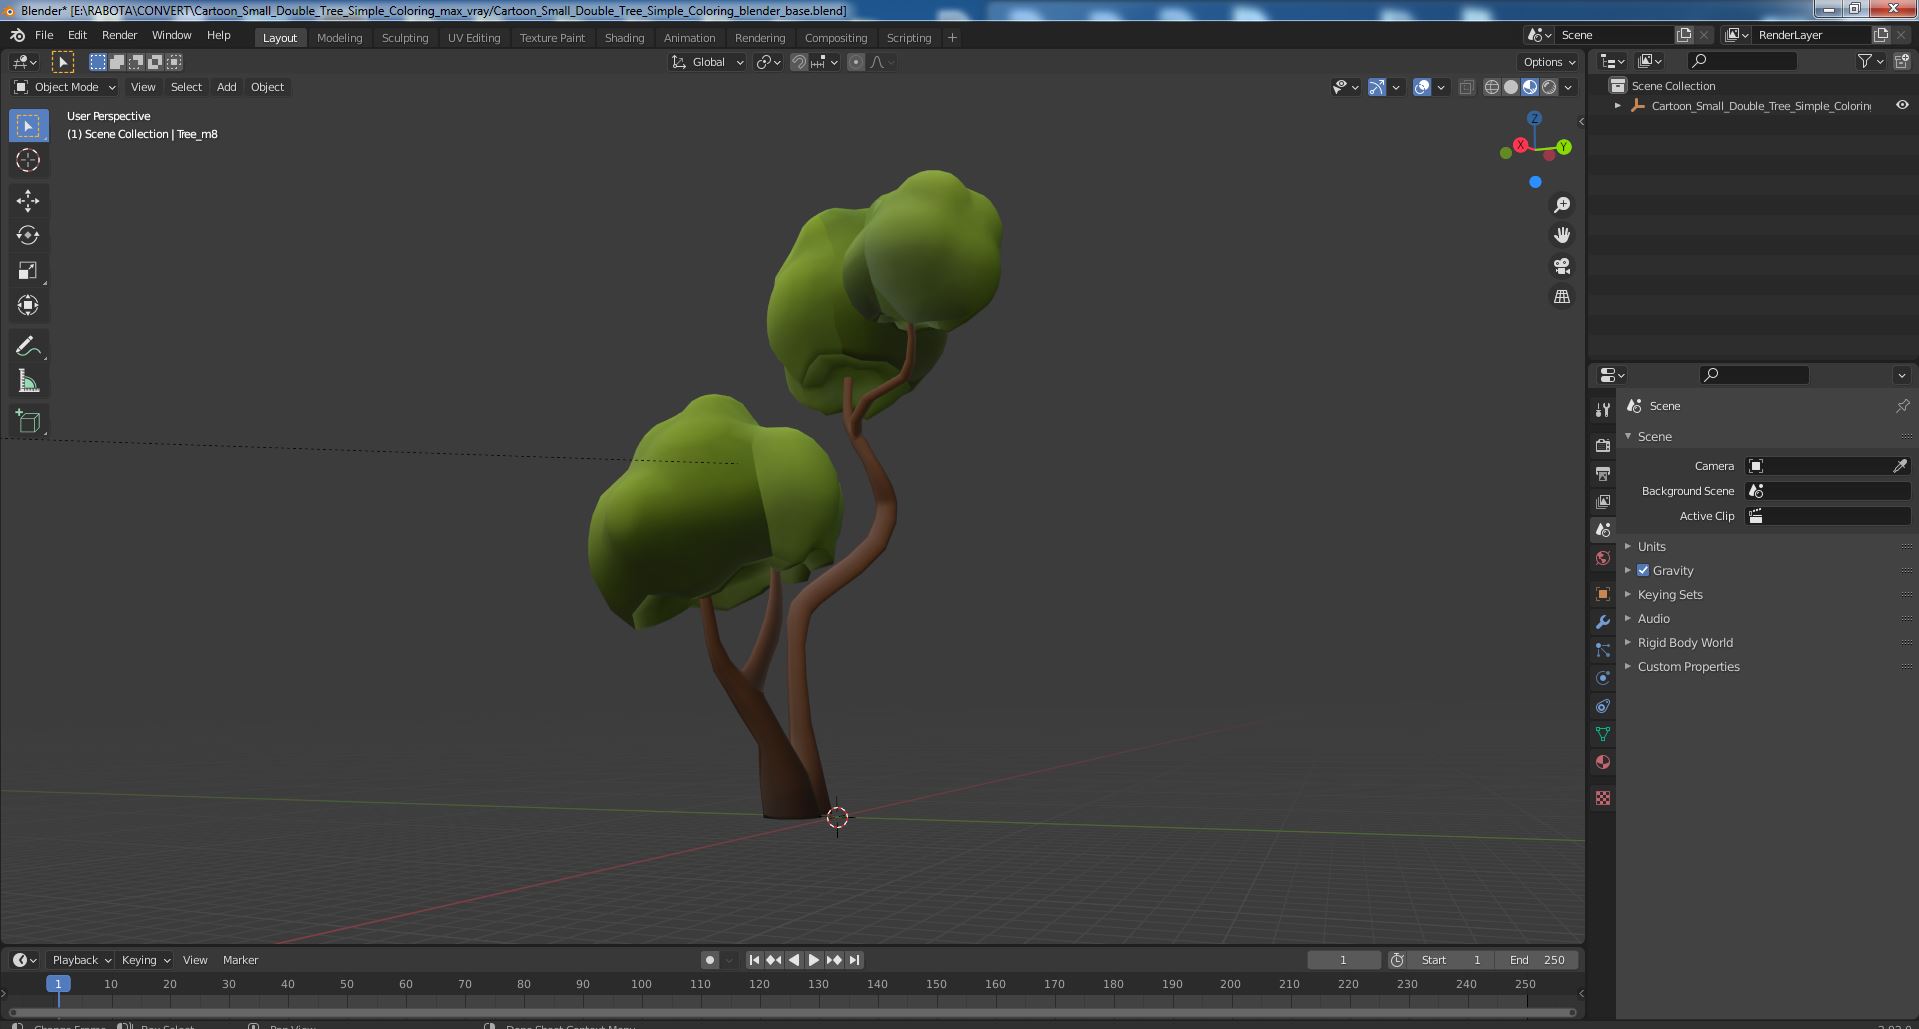Viewport: 1919px width, 1029px height.
Task: Open the Modifier properties tab
Action: pos(1603,622)
